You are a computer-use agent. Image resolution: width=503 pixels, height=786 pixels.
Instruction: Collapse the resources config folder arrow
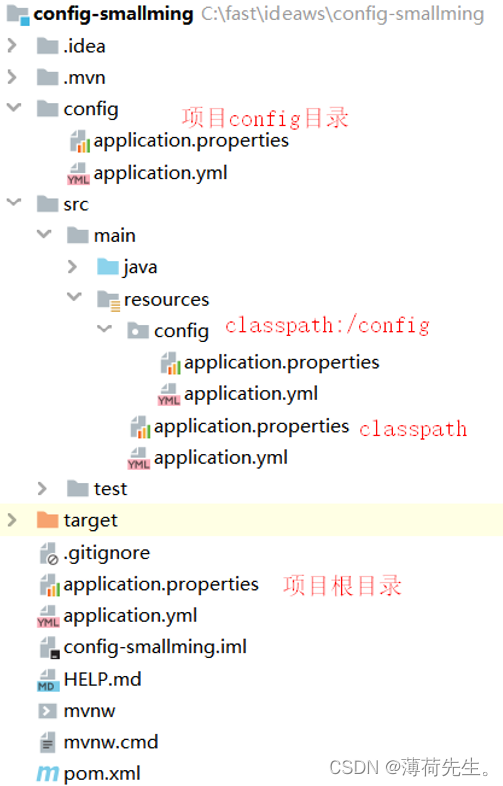[104, 329]
